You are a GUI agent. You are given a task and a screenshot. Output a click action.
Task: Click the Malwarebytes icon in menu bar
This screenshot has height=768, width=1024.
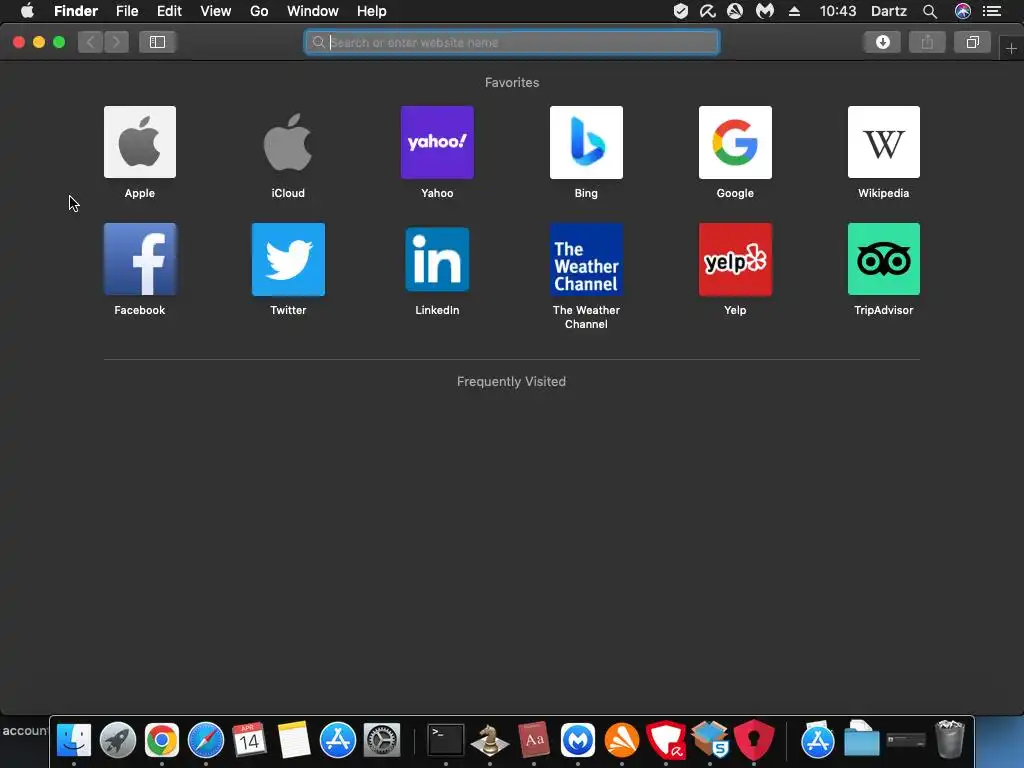point(765,11)
